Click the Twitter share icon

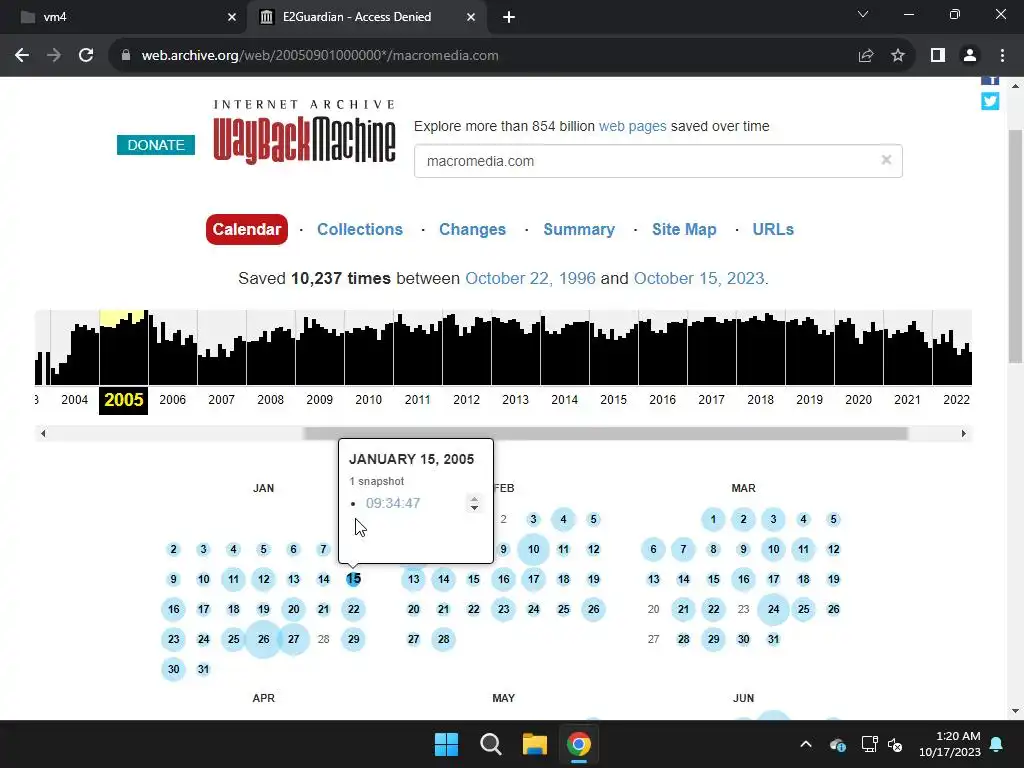click(990, 101)
